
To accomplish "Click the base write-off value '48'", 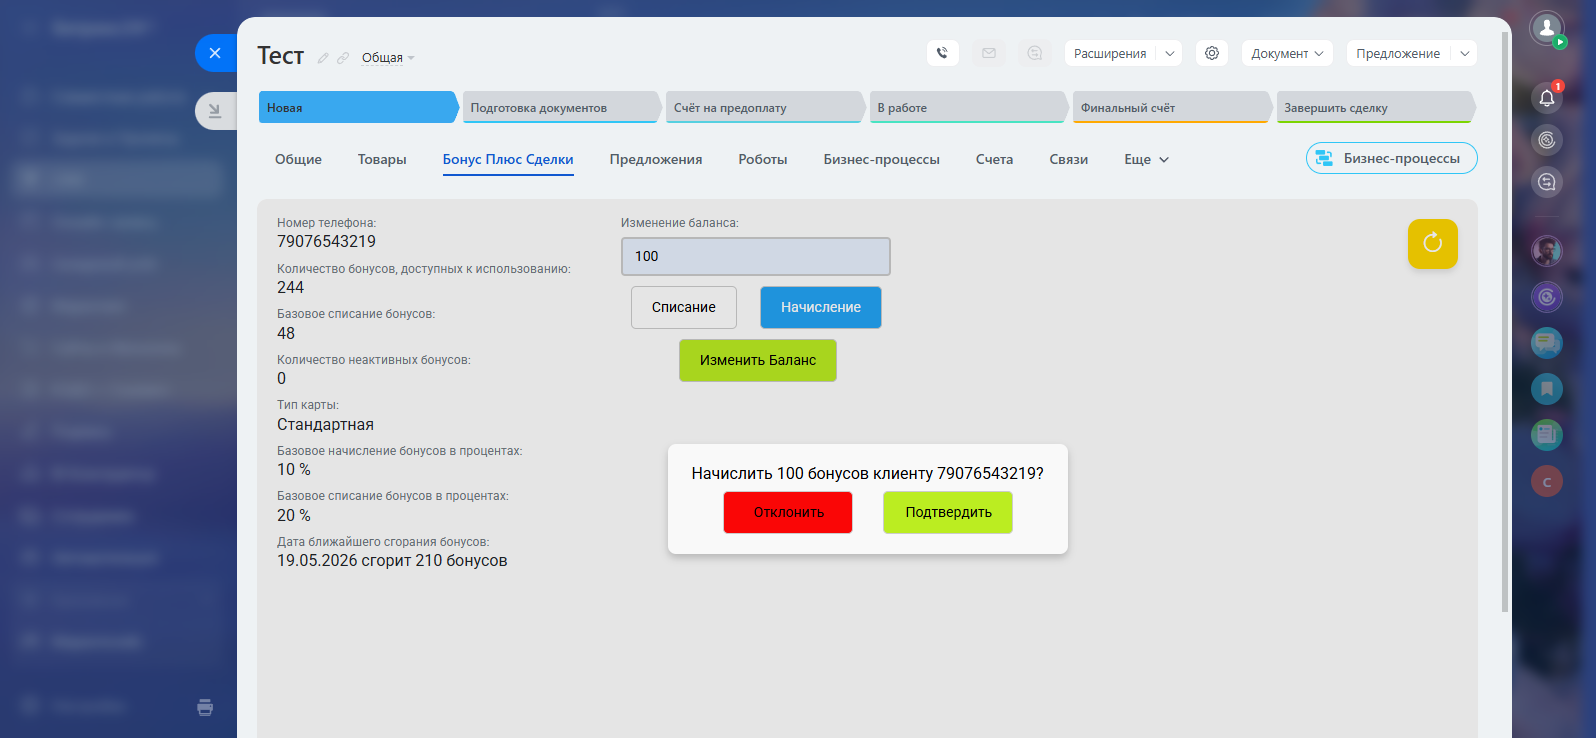I will point(286,333).
